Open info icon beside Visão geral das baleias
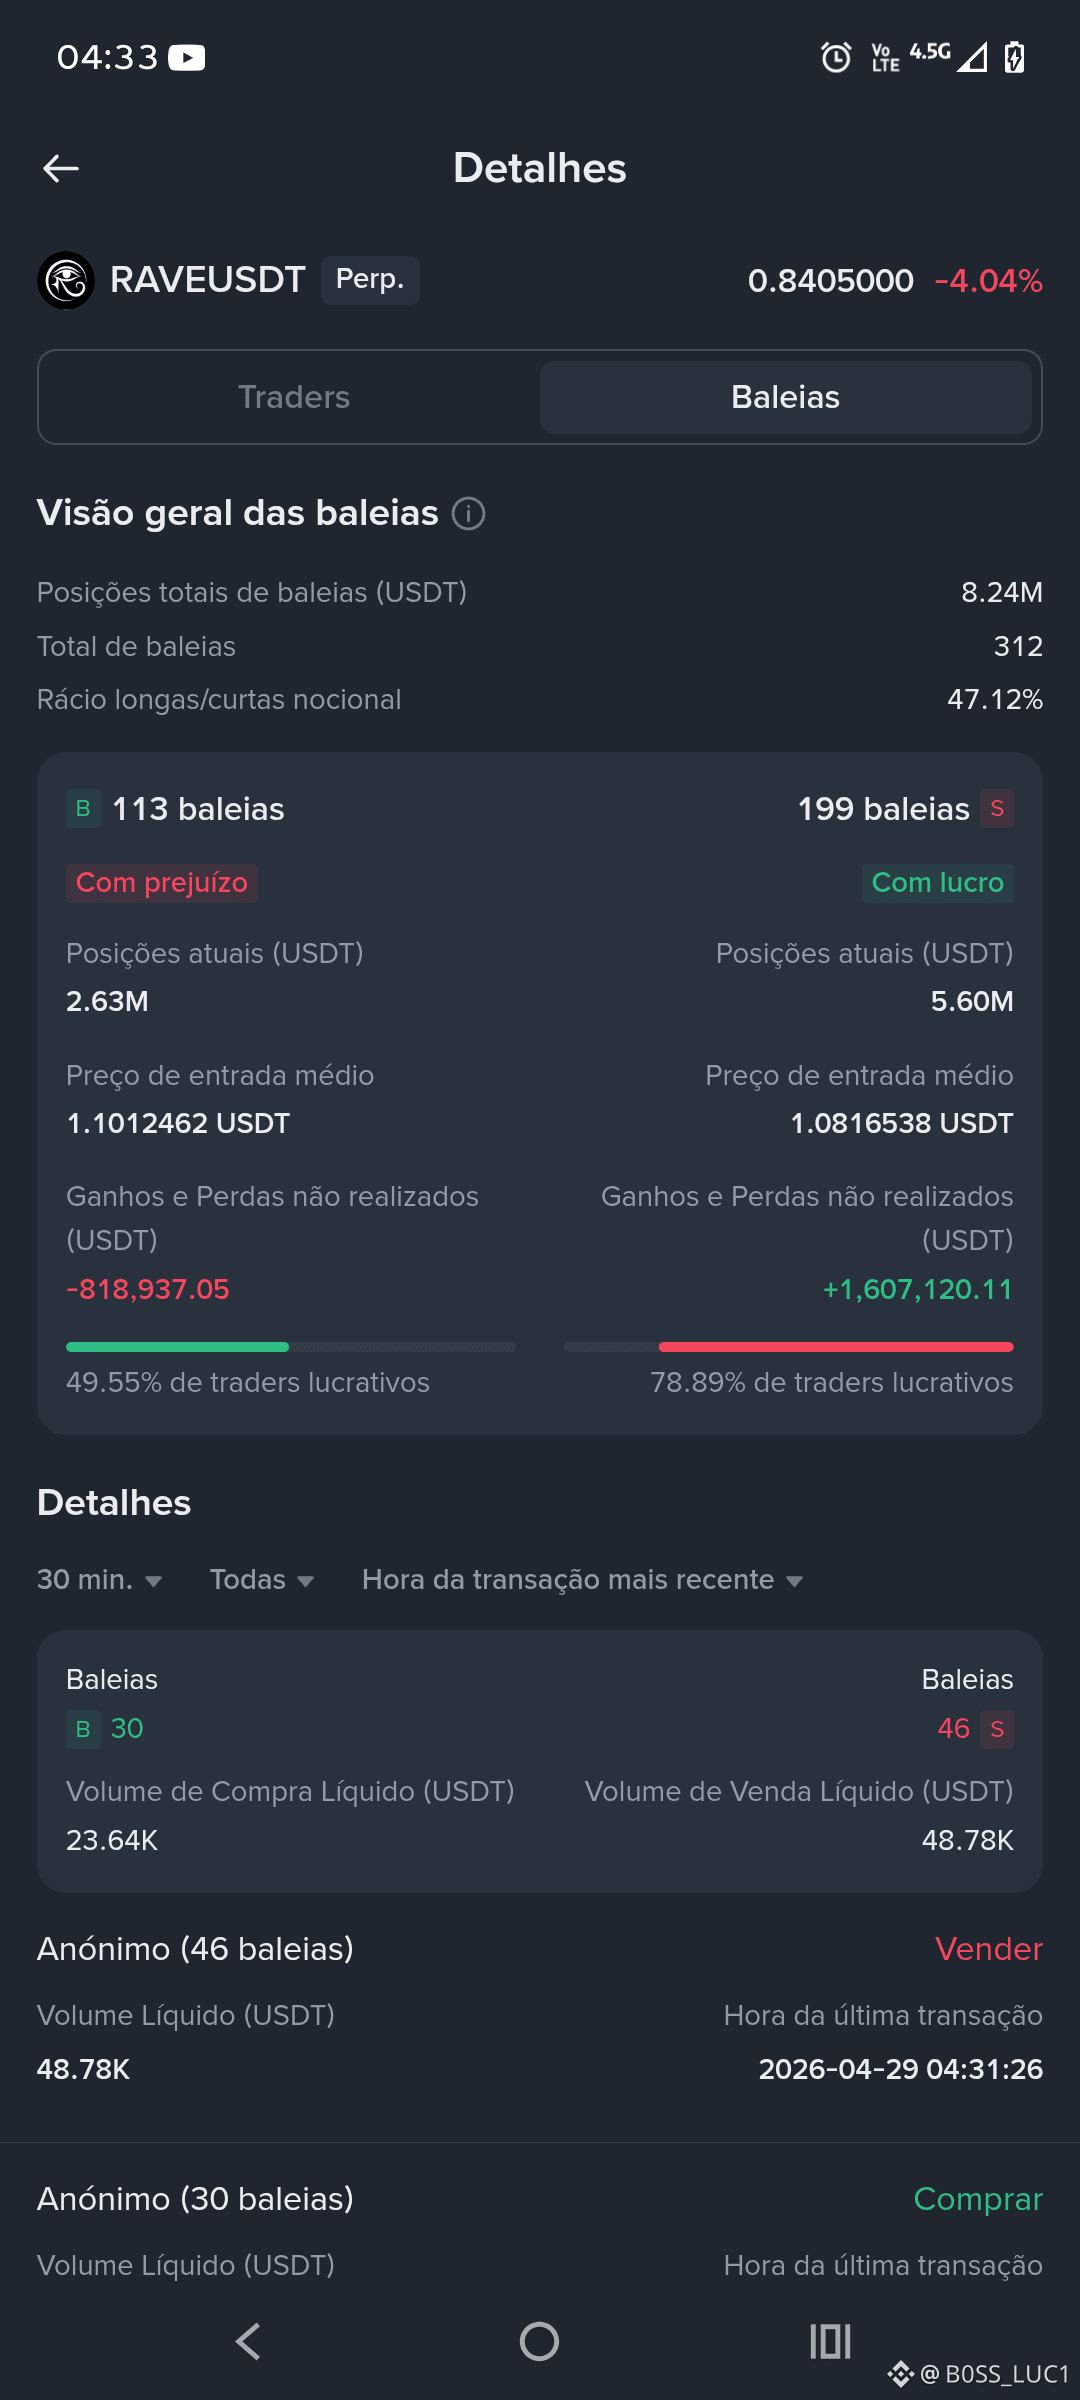 click(468, 514)
